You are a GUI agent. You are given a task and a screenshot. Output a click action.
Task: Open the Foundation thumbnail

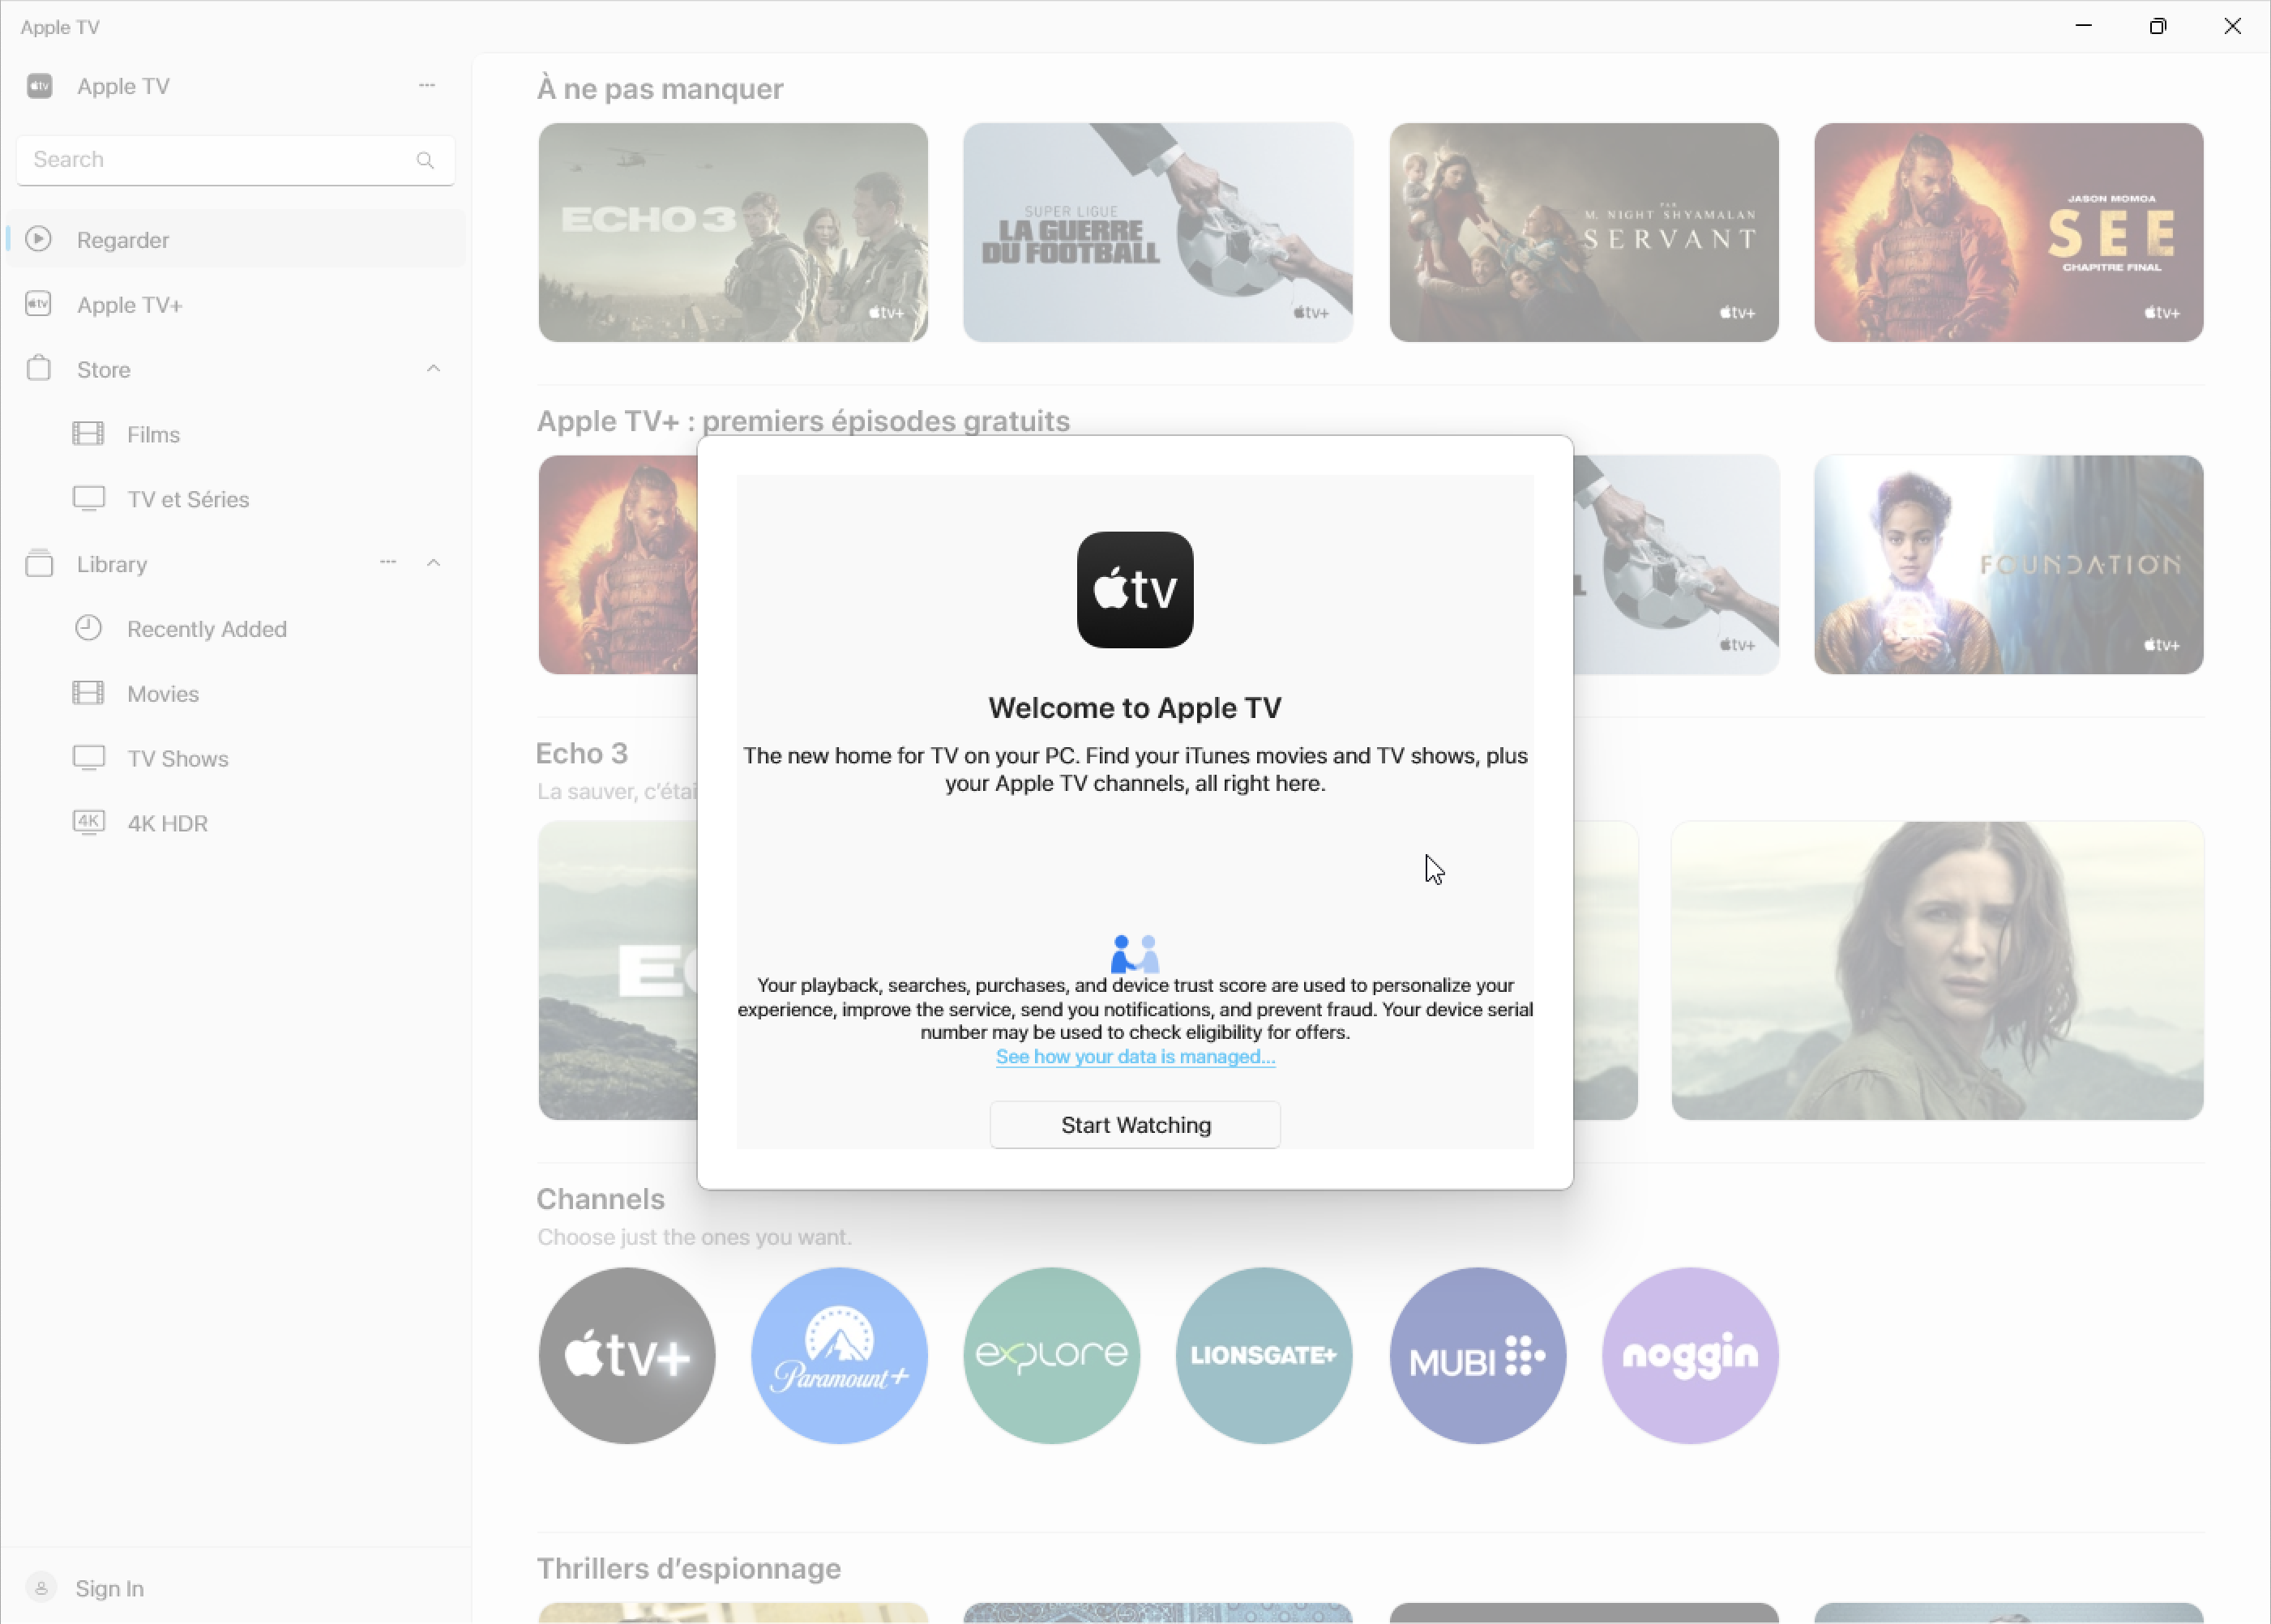tap(2009, 565)
